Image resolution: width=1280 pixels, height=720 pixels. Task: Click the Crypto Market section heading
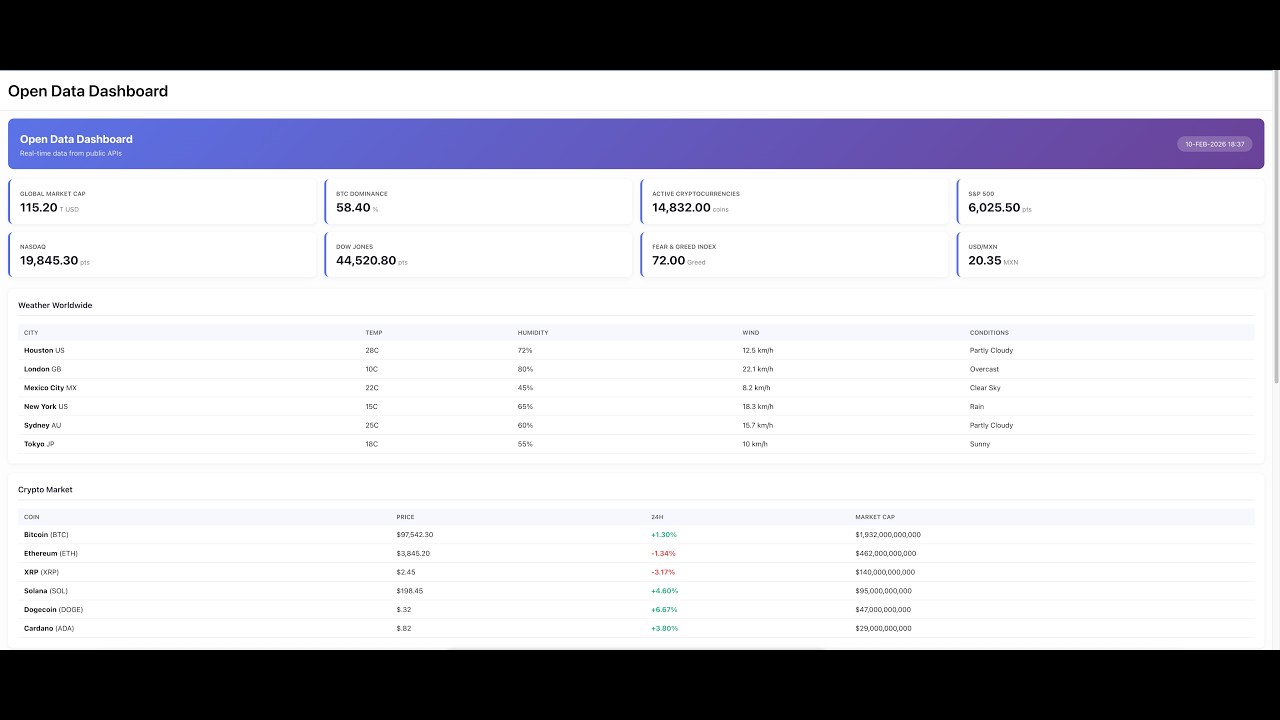click(x=45, y=490)
